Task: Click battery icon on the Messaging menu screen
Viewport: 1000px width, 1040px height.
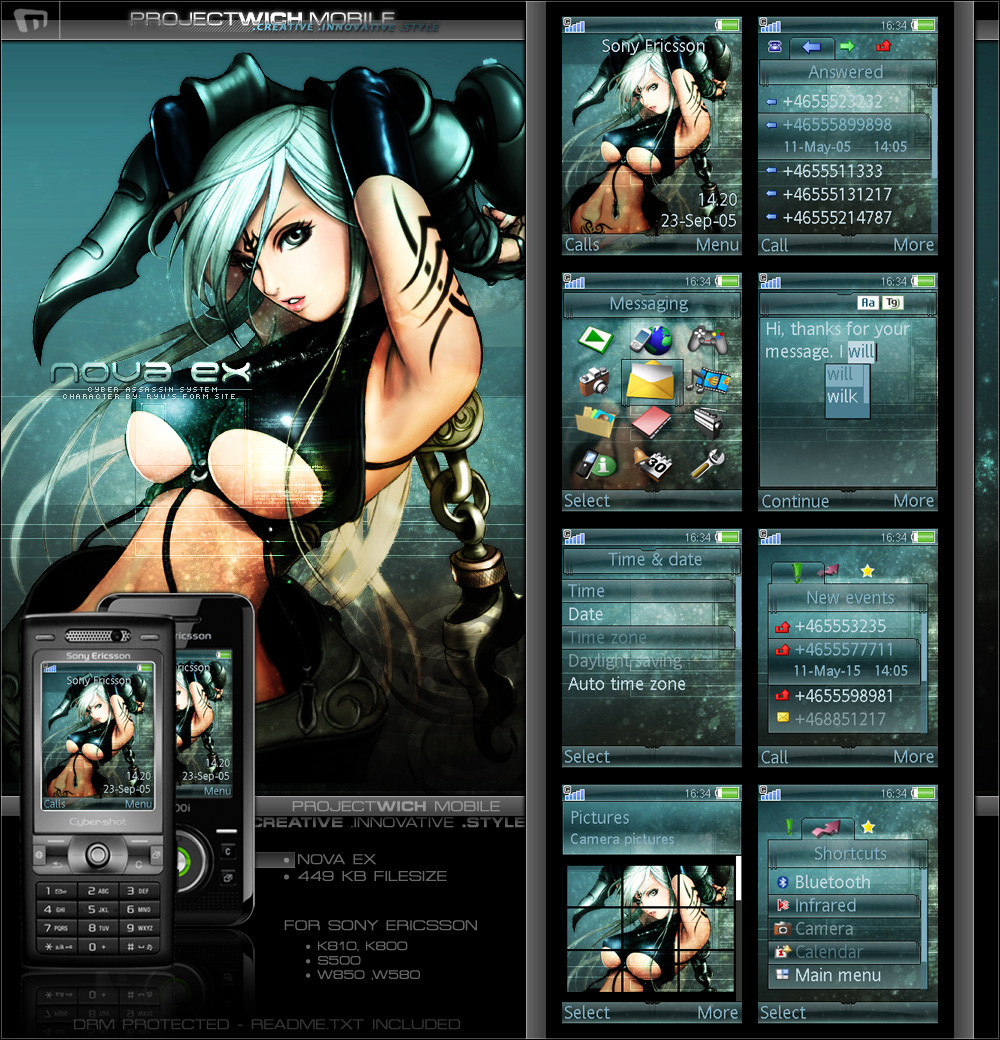Action: pyautogui.click(x=727, y=281)
